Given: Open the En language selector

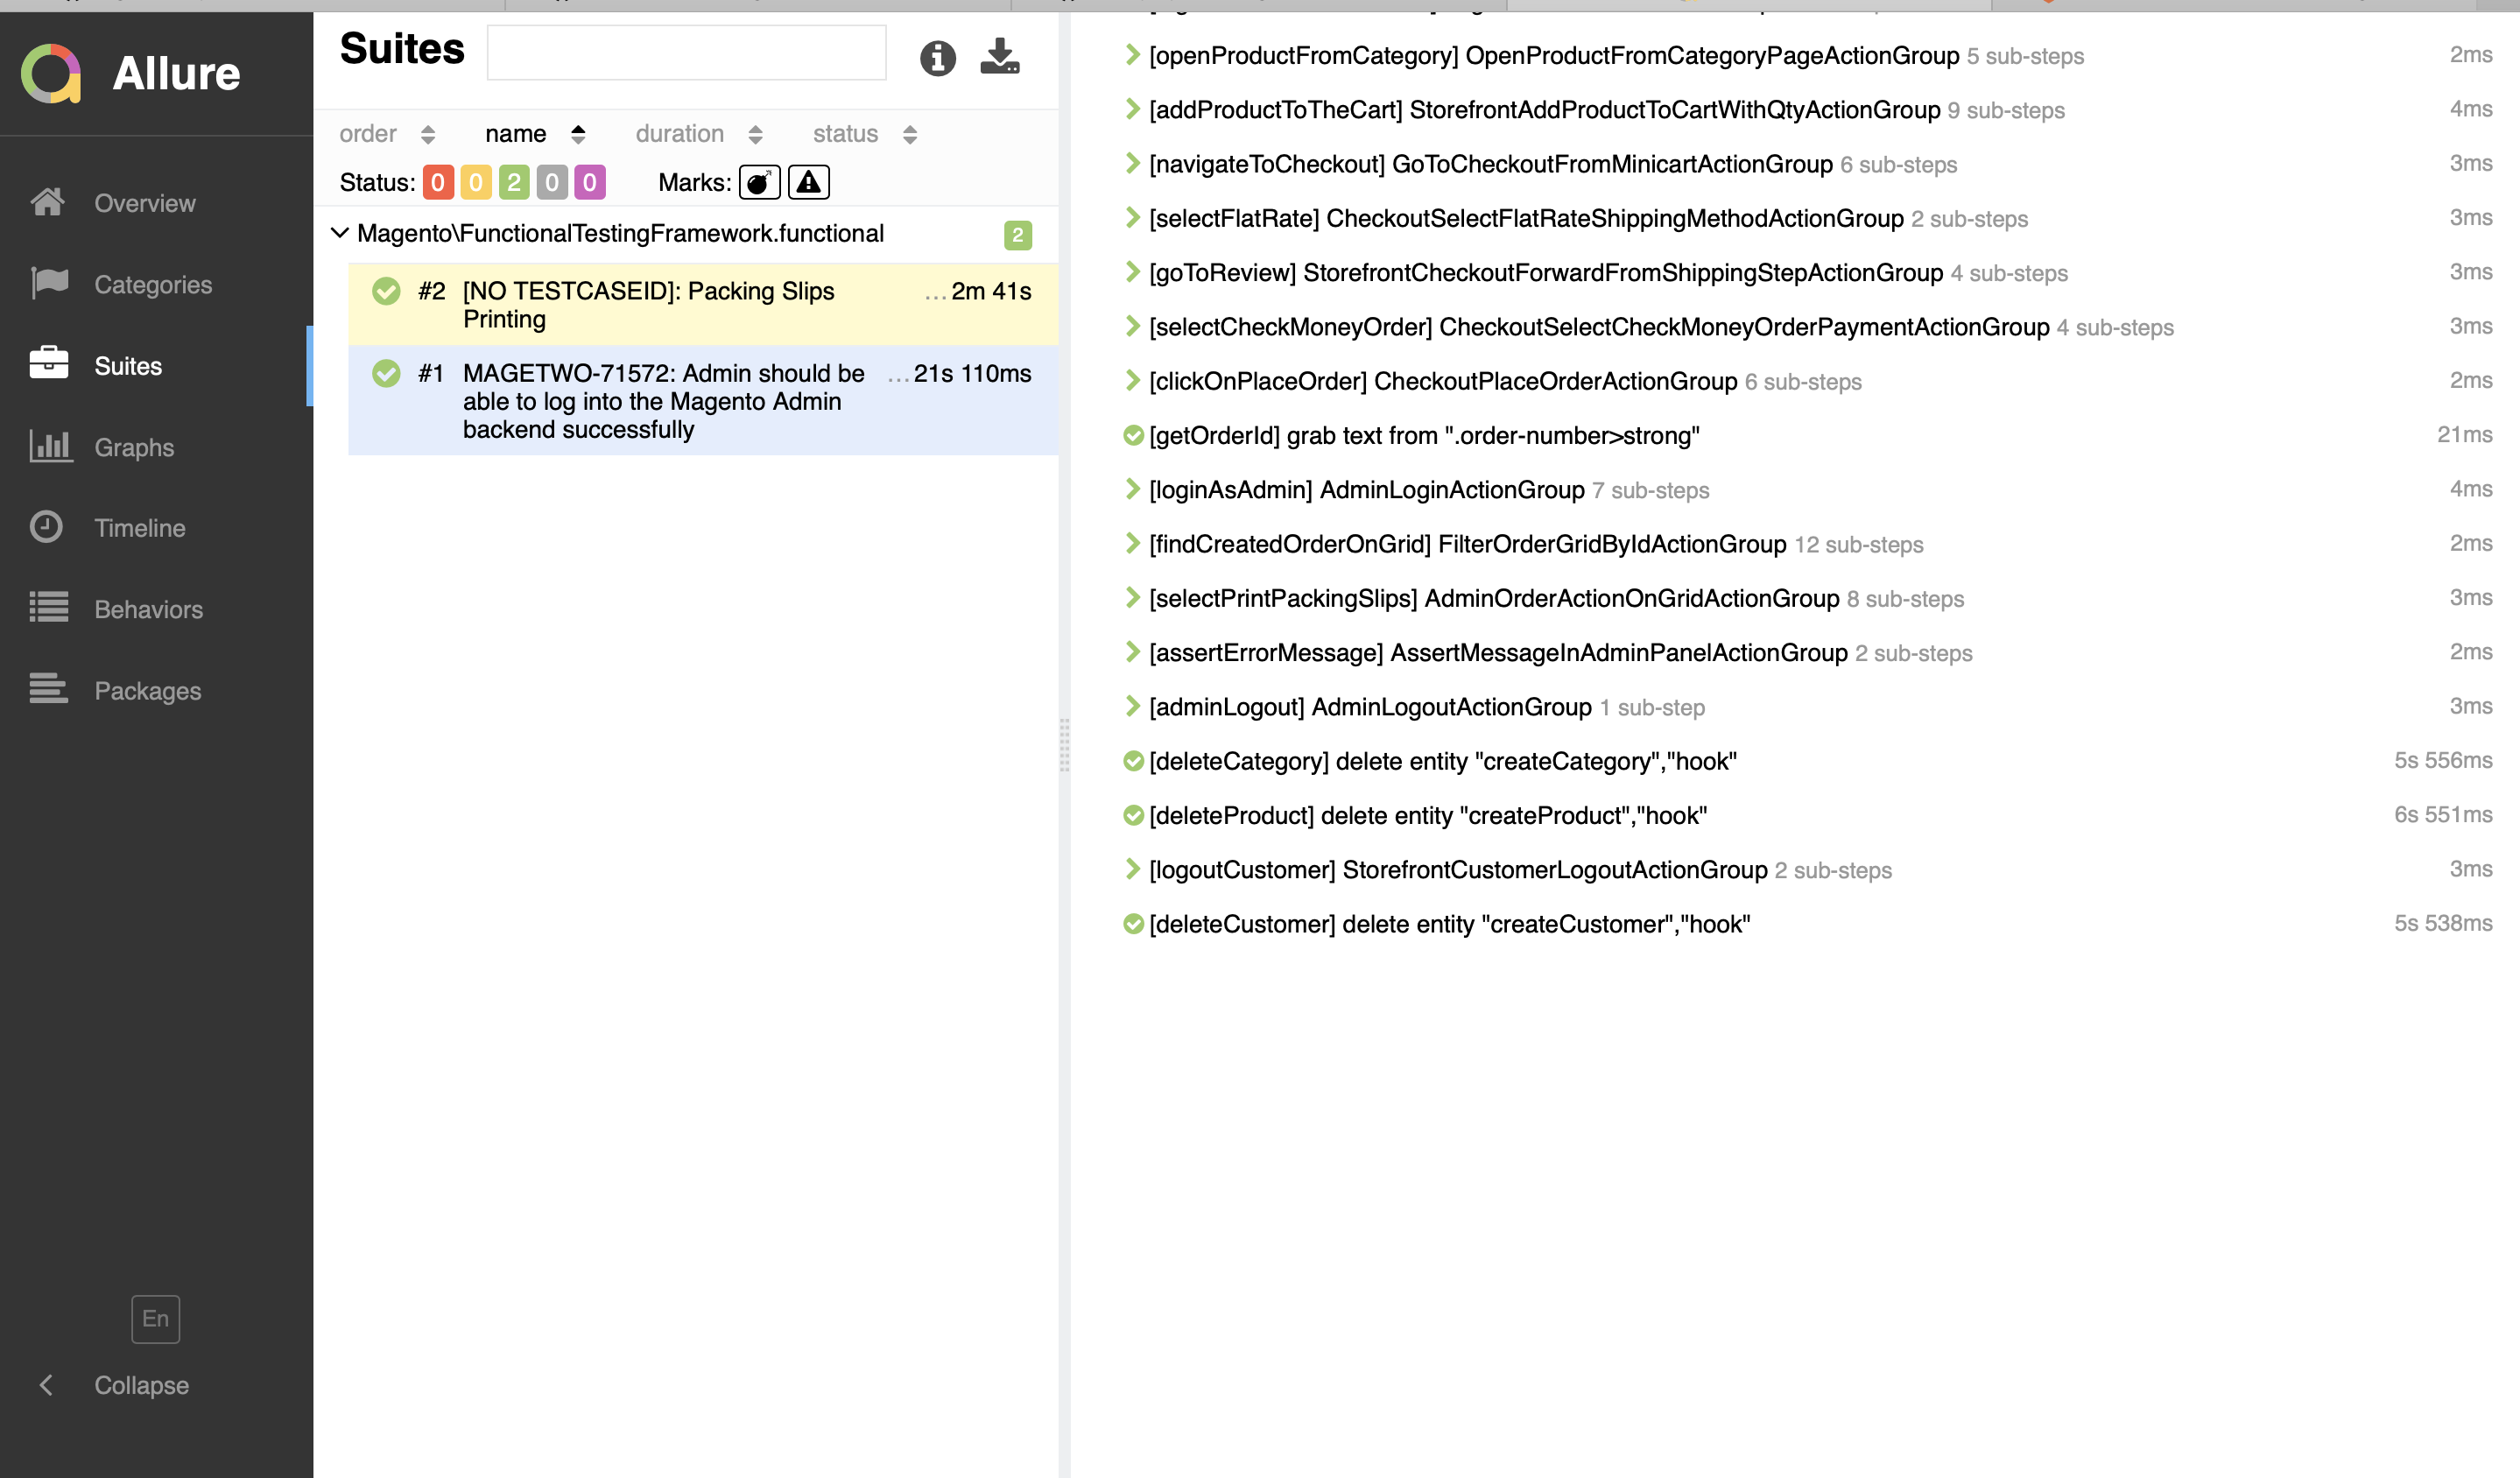Looking at the screenshot, I should (155, 1318).
